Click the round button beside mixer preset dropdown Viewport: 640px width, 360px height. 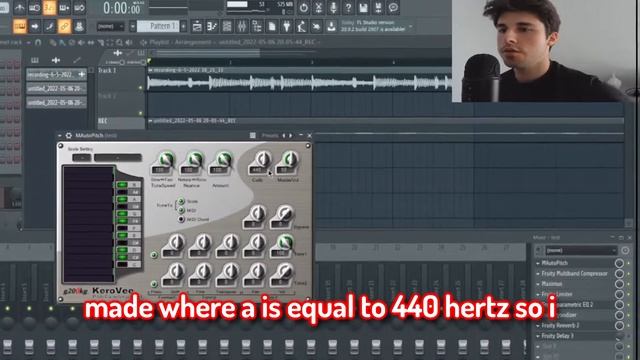[625, 250]
